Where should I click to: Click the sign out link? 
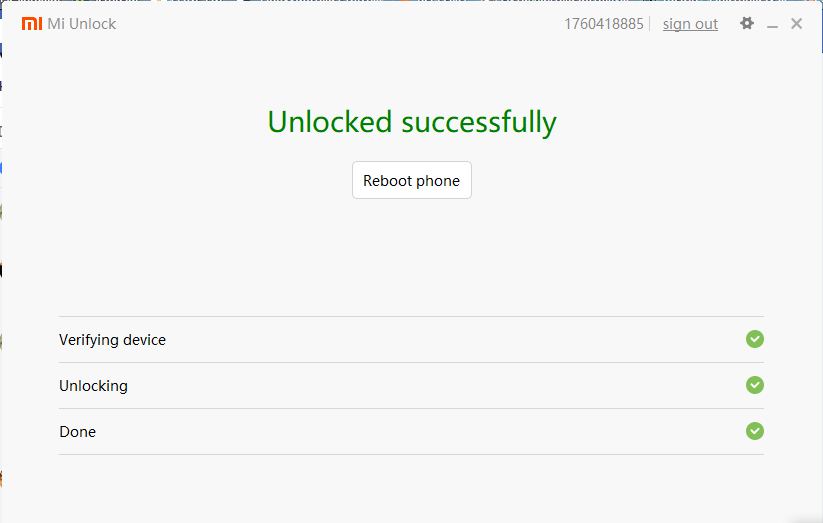(x=690, y=24)
